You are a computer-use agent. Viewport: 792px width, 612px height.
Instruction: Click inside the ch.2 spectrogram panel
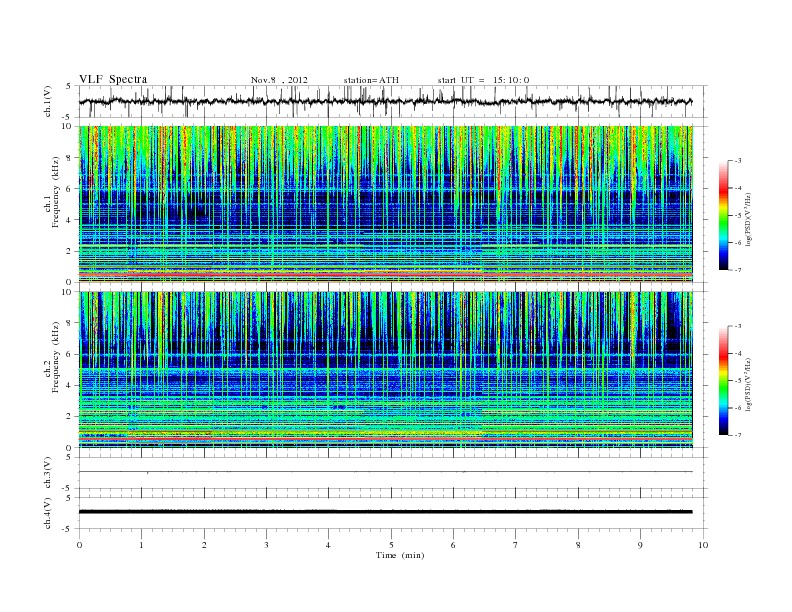click(385, 369)
